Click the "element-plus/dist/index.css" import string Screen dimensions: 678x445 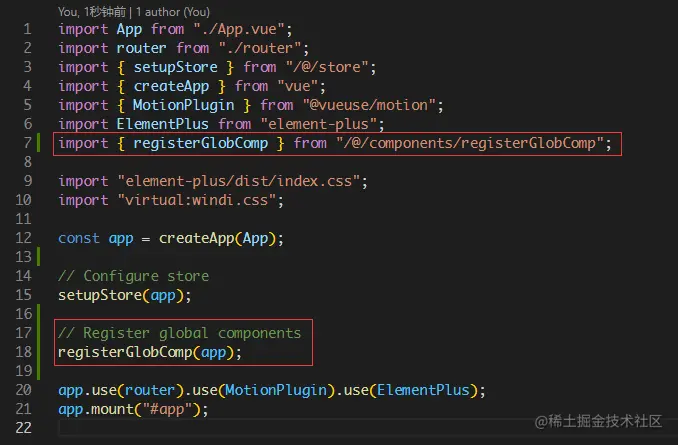pyautogui.click(x=239, y=181)
